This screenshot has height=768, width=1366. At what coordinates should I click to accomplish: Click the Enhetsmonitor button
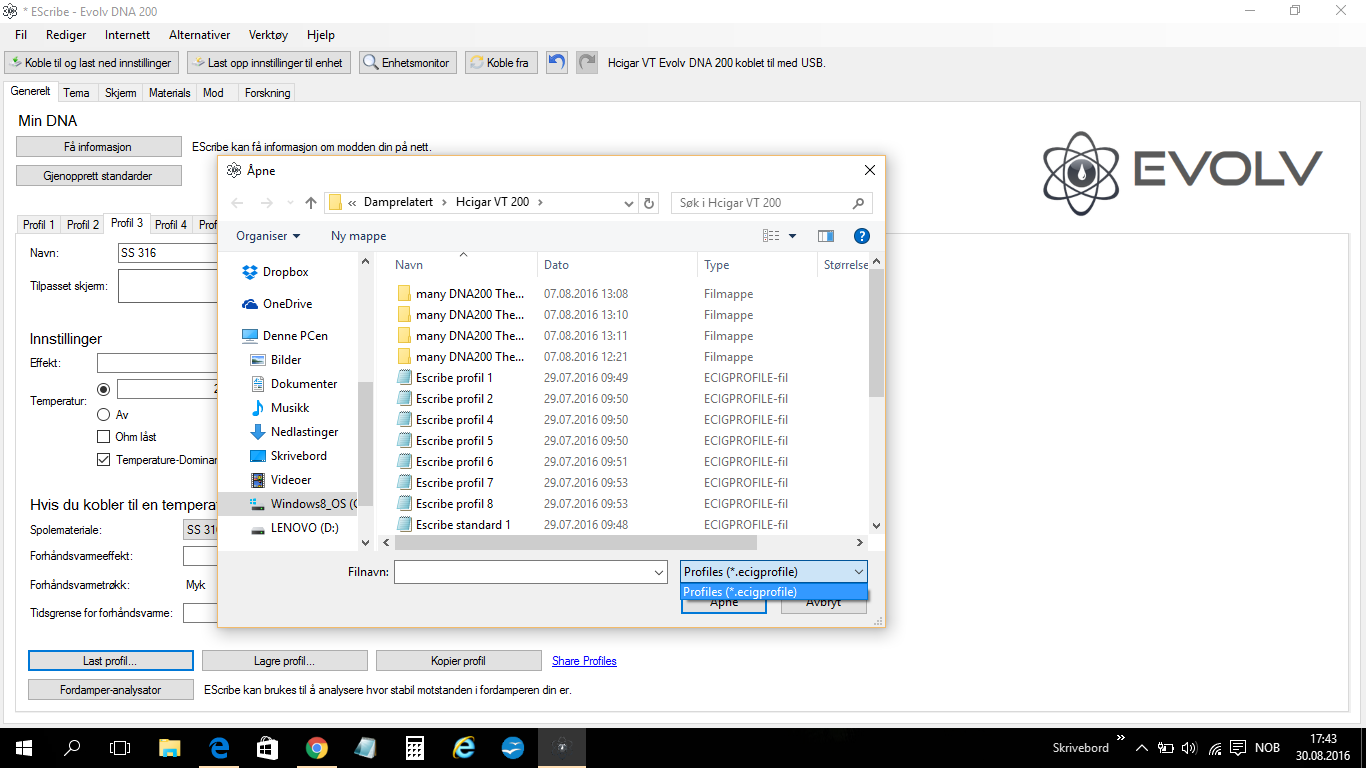408,62
